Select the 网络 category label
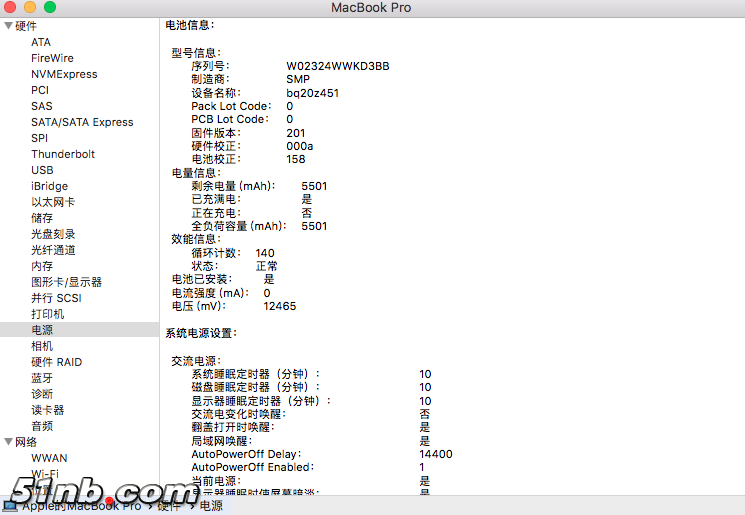The width and height of the screenshot is (745, 515). [x=26, y=442]
